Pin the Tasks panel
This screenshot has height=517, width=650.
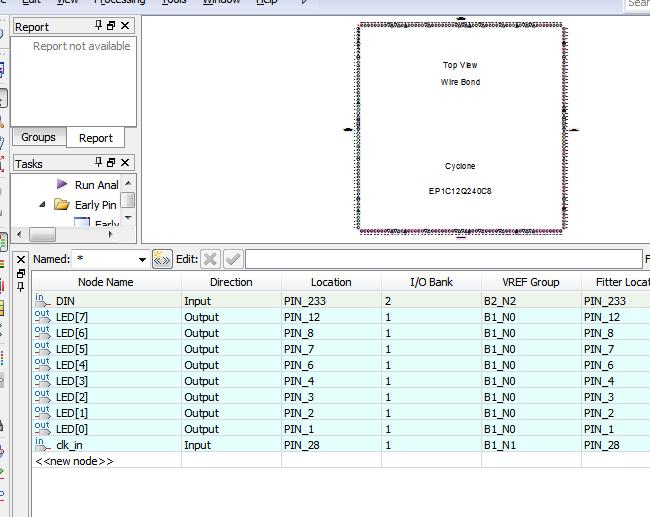point(98,163)
